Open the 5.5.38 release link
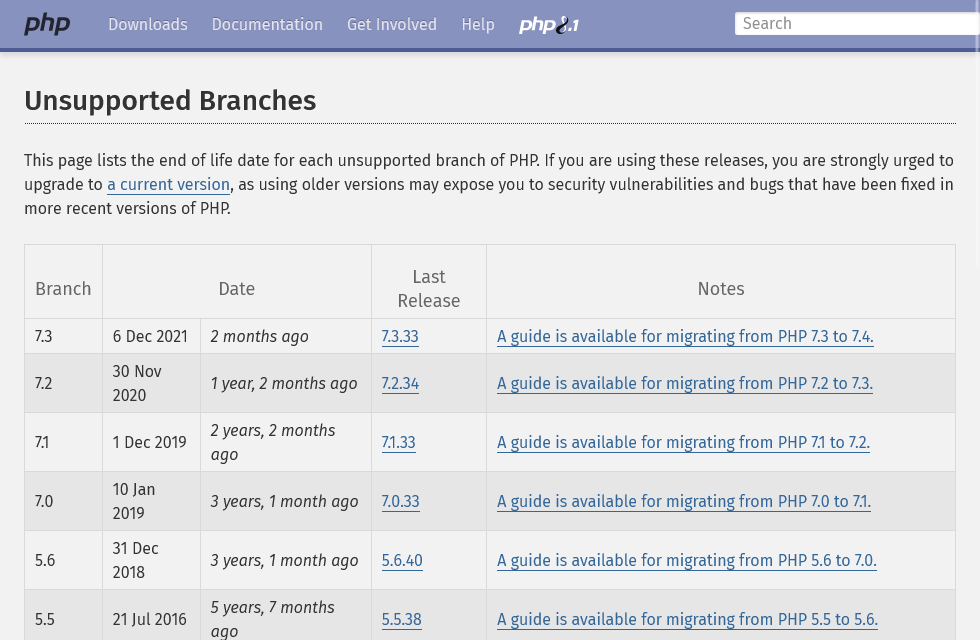Screen dimensions: 980x640 (401, 619)
